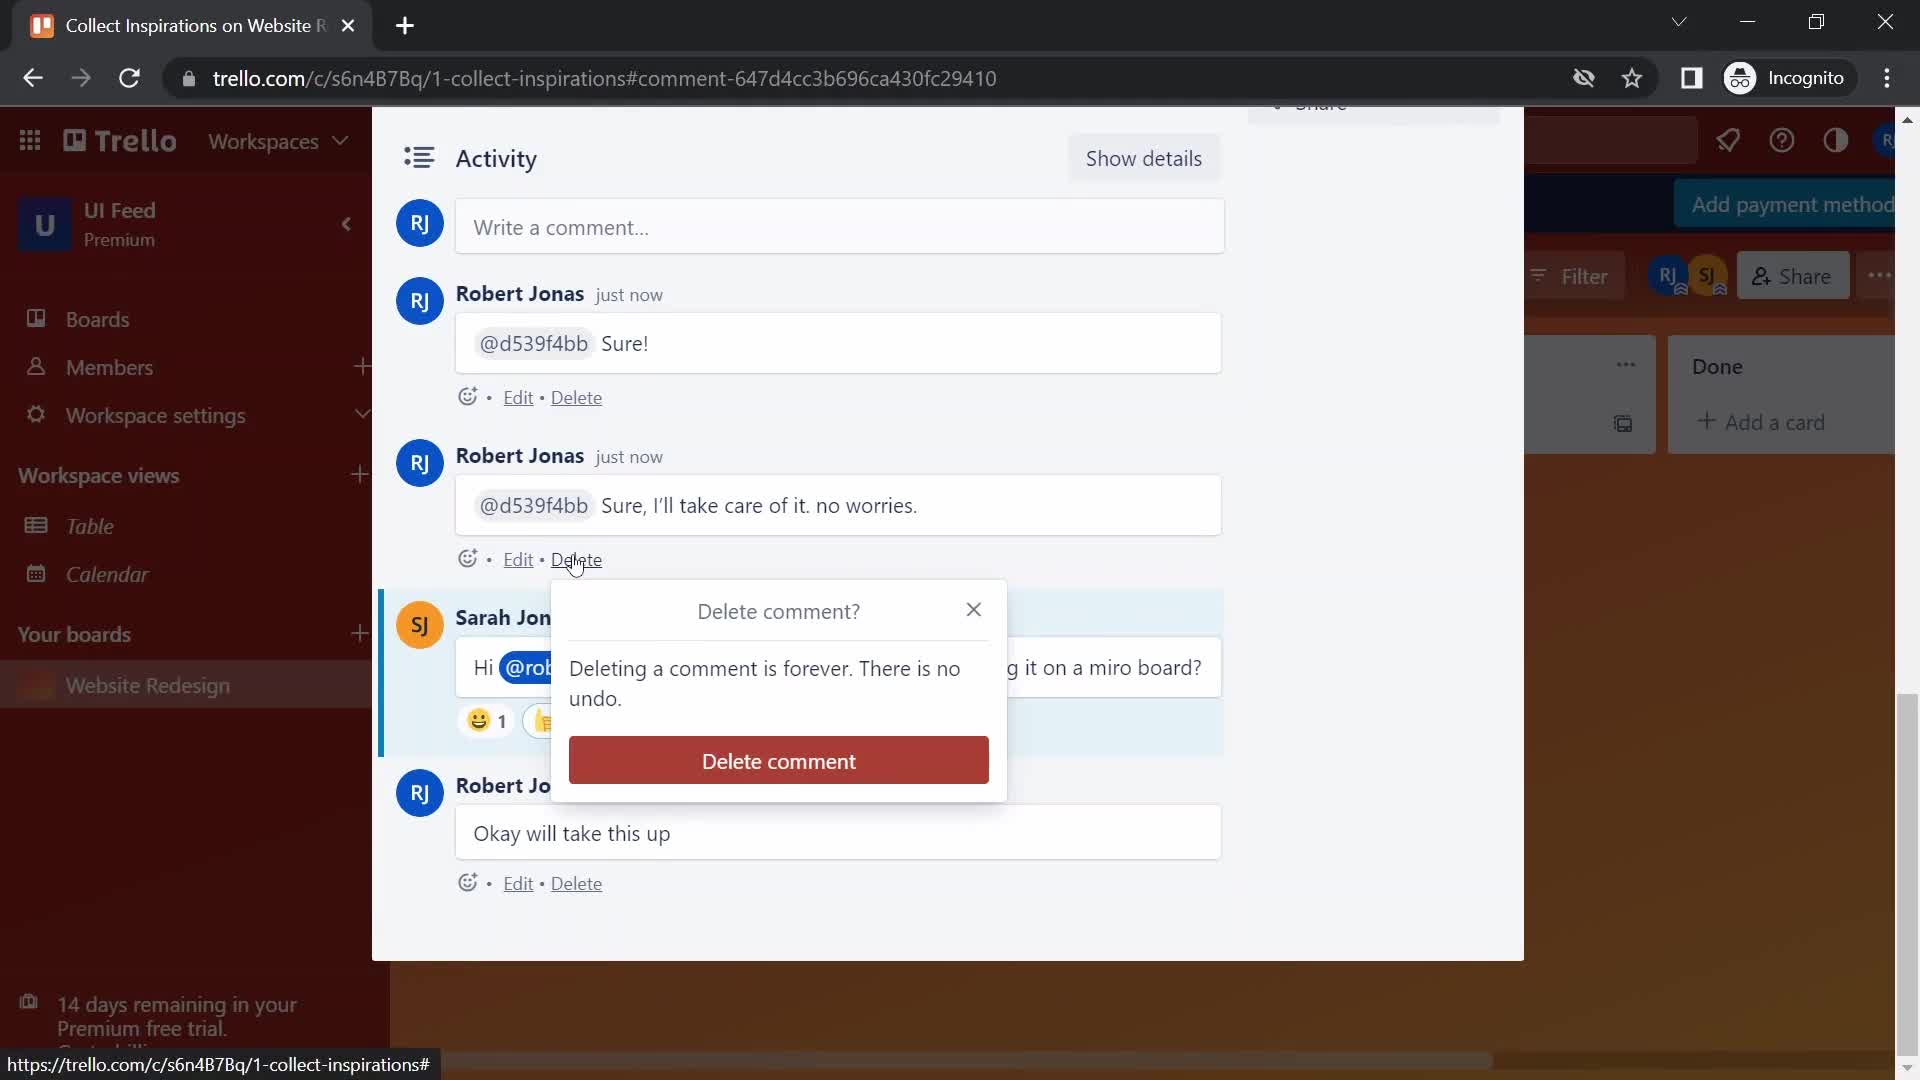
Task: Select the Website Redesign board
Action: 148,684
